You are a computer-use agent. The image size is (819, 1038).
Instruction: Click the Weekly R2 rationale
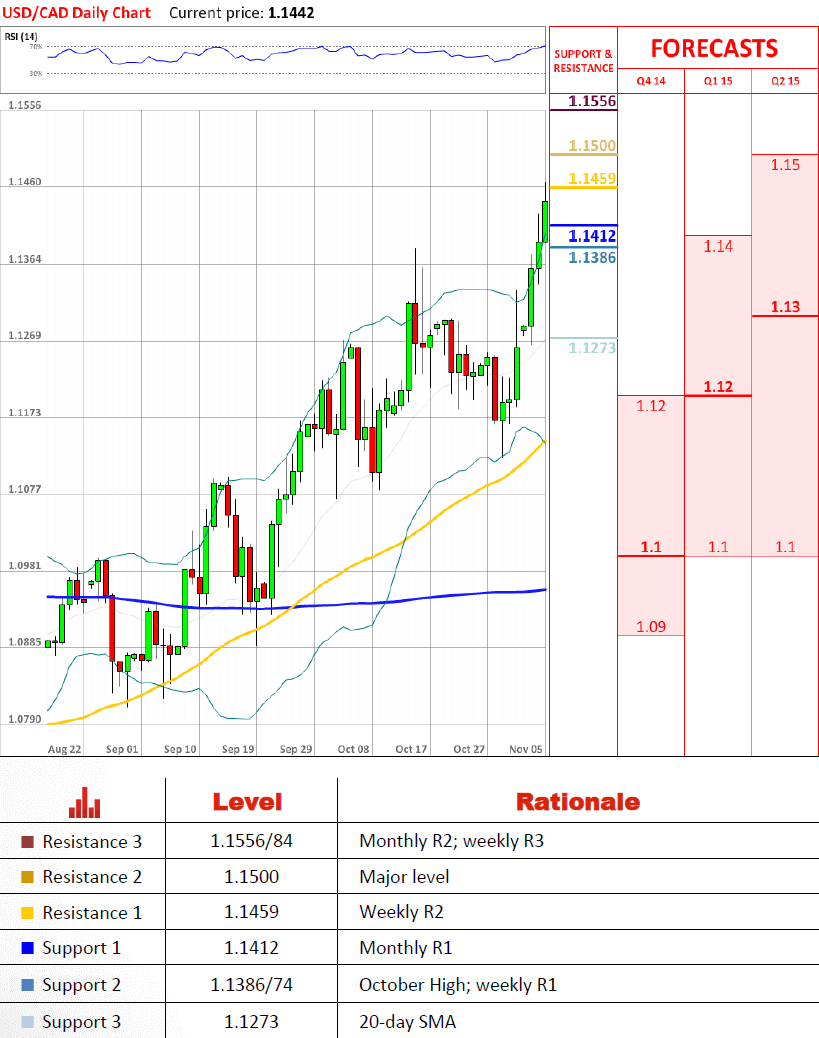(x=401, y=912)
